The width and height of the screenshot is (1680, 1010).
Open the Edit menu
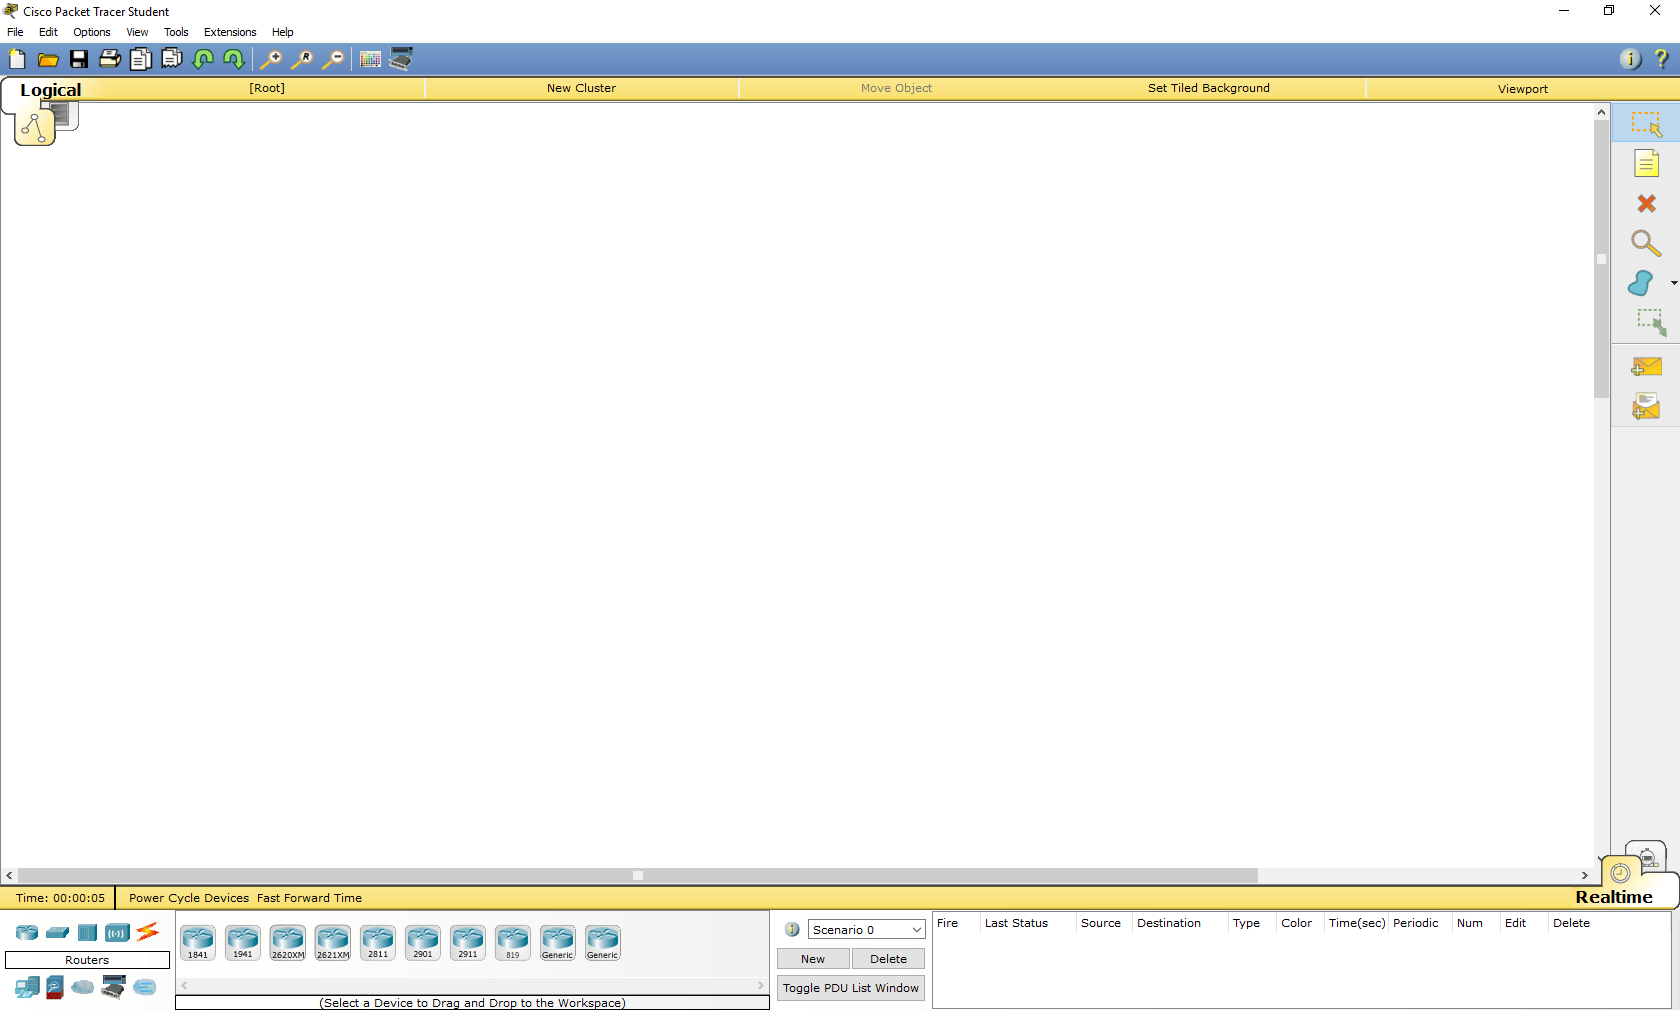click(48, 32)
